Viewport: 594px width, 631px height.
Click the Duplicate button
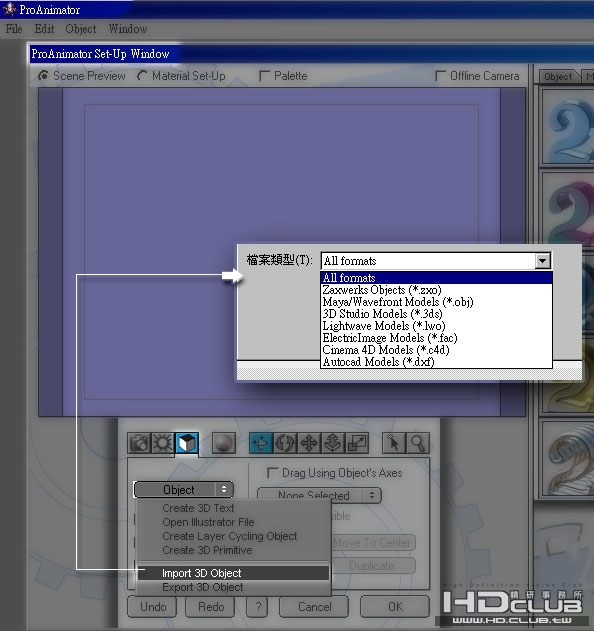[x=373, y=565]
